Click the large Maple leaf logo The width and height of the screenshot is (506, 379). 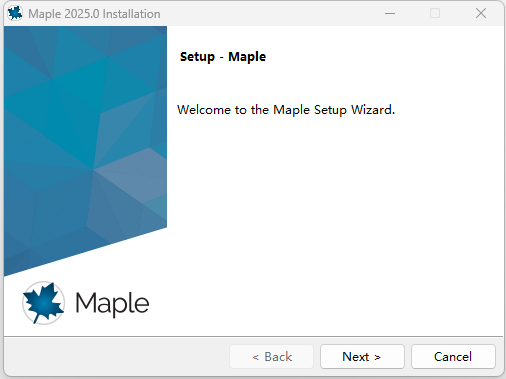tap(43, 303)
